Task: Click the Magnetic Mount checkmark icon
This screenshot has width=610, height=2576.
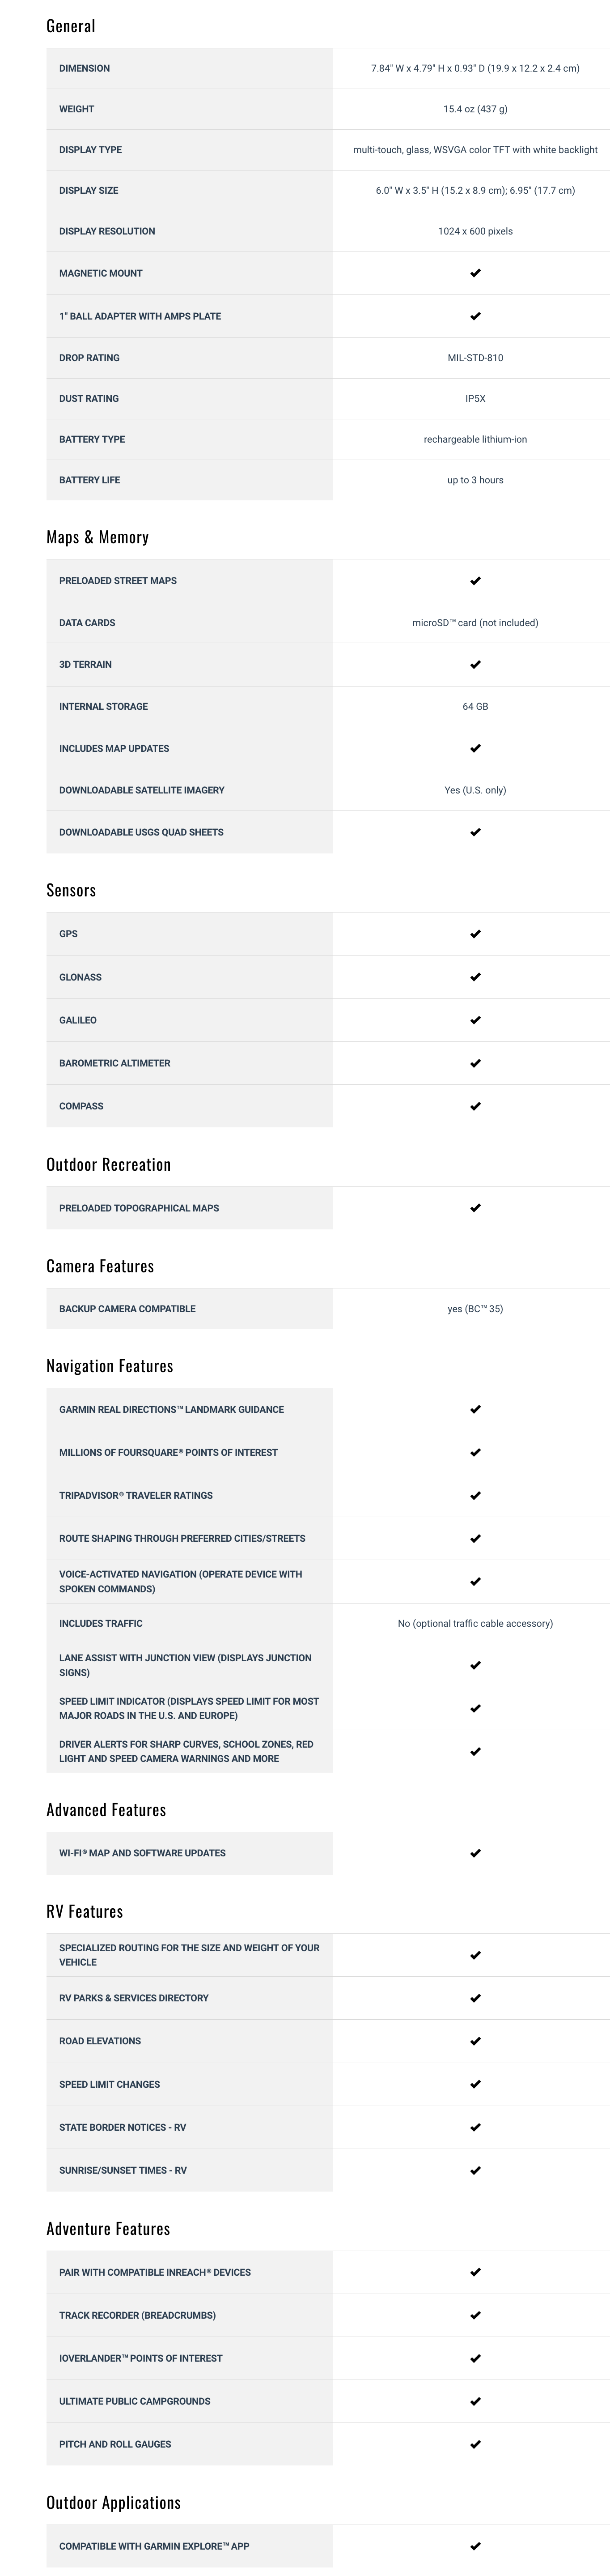Action: [475, 273]
